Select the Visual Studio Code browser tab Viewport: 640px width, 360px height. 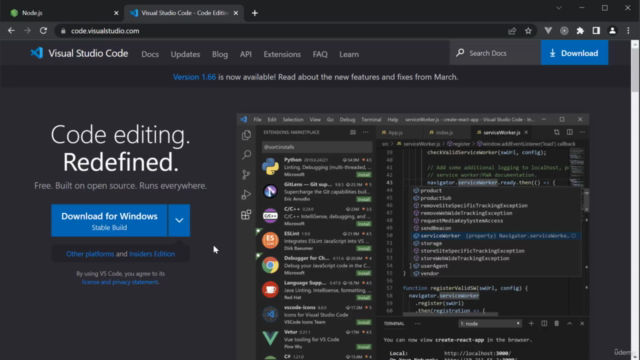(184, 13)
